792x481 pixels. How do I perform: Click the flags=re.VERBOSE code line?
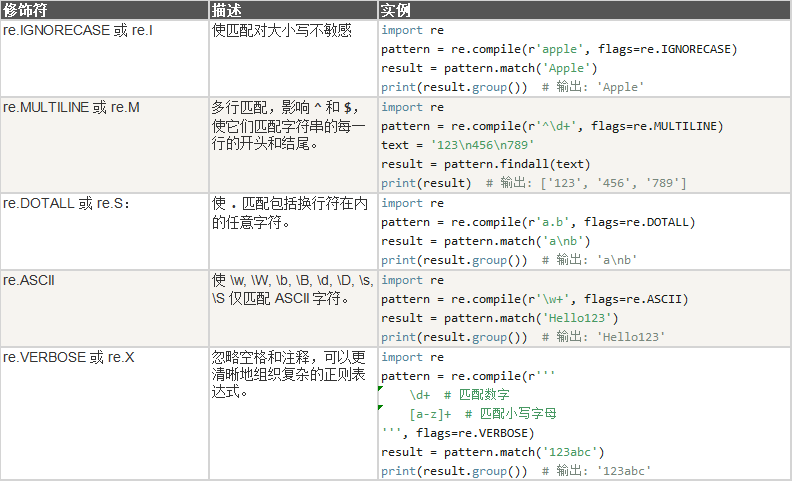[458, 433]
